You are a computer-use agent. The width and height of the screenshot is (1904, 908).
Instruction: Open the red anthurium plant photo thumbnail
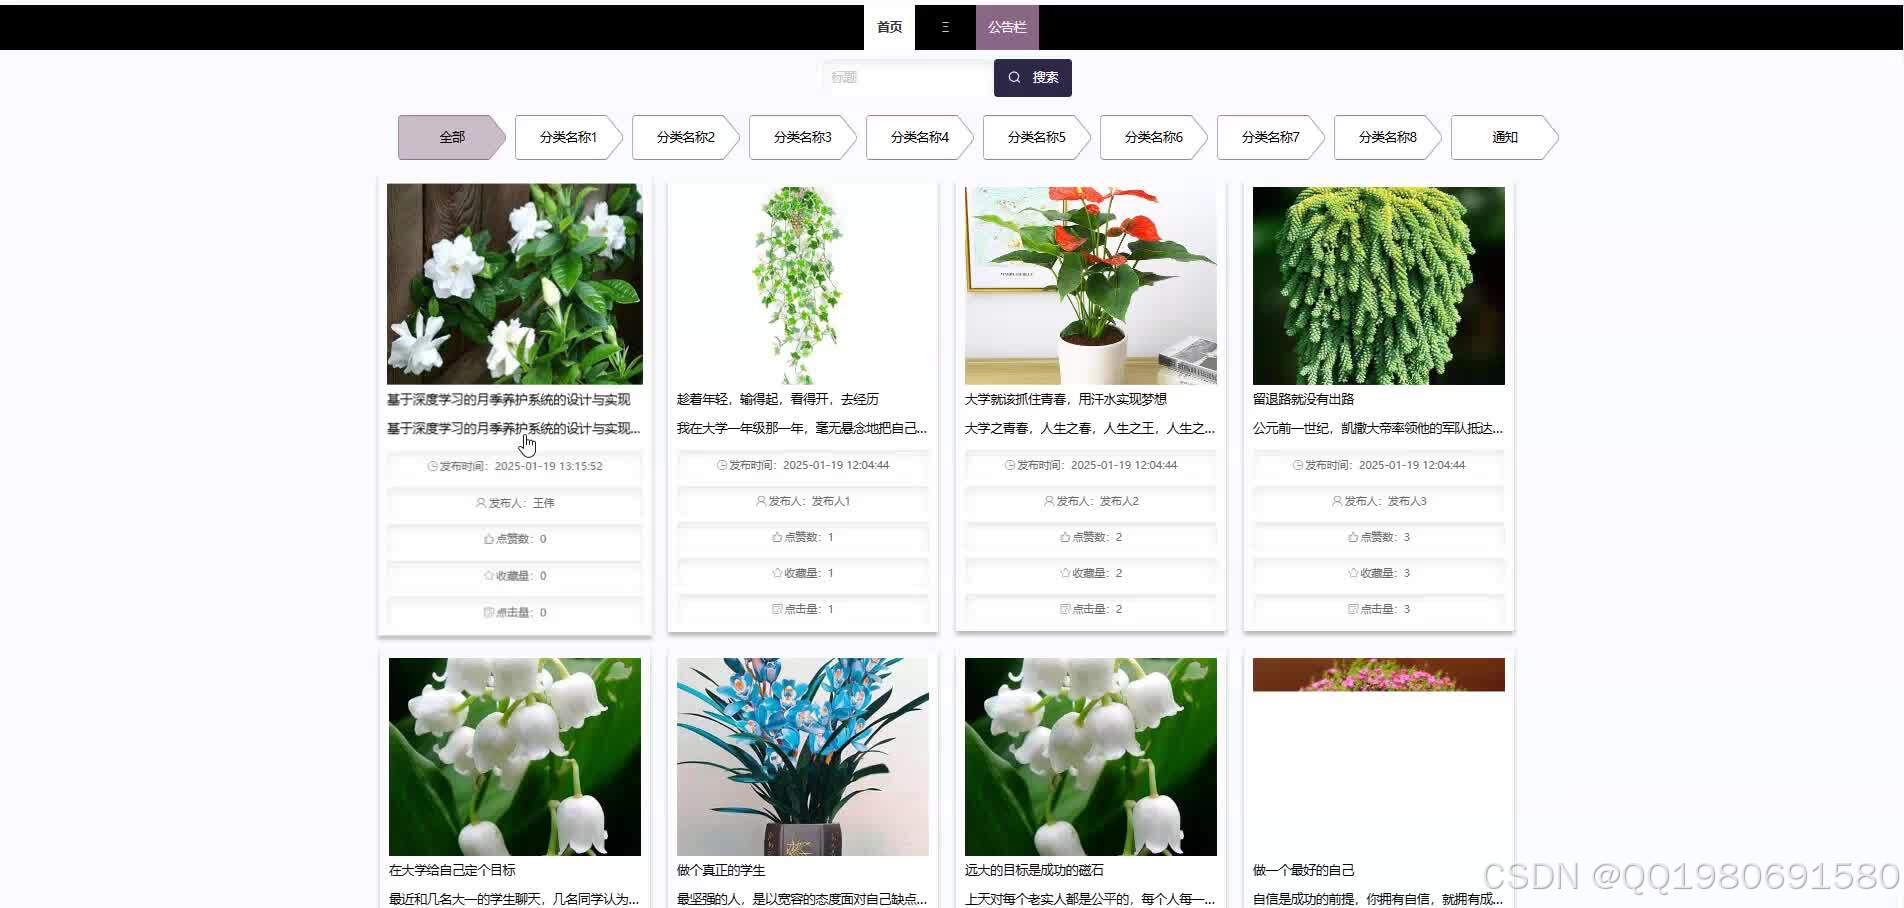coord(1089,284)
